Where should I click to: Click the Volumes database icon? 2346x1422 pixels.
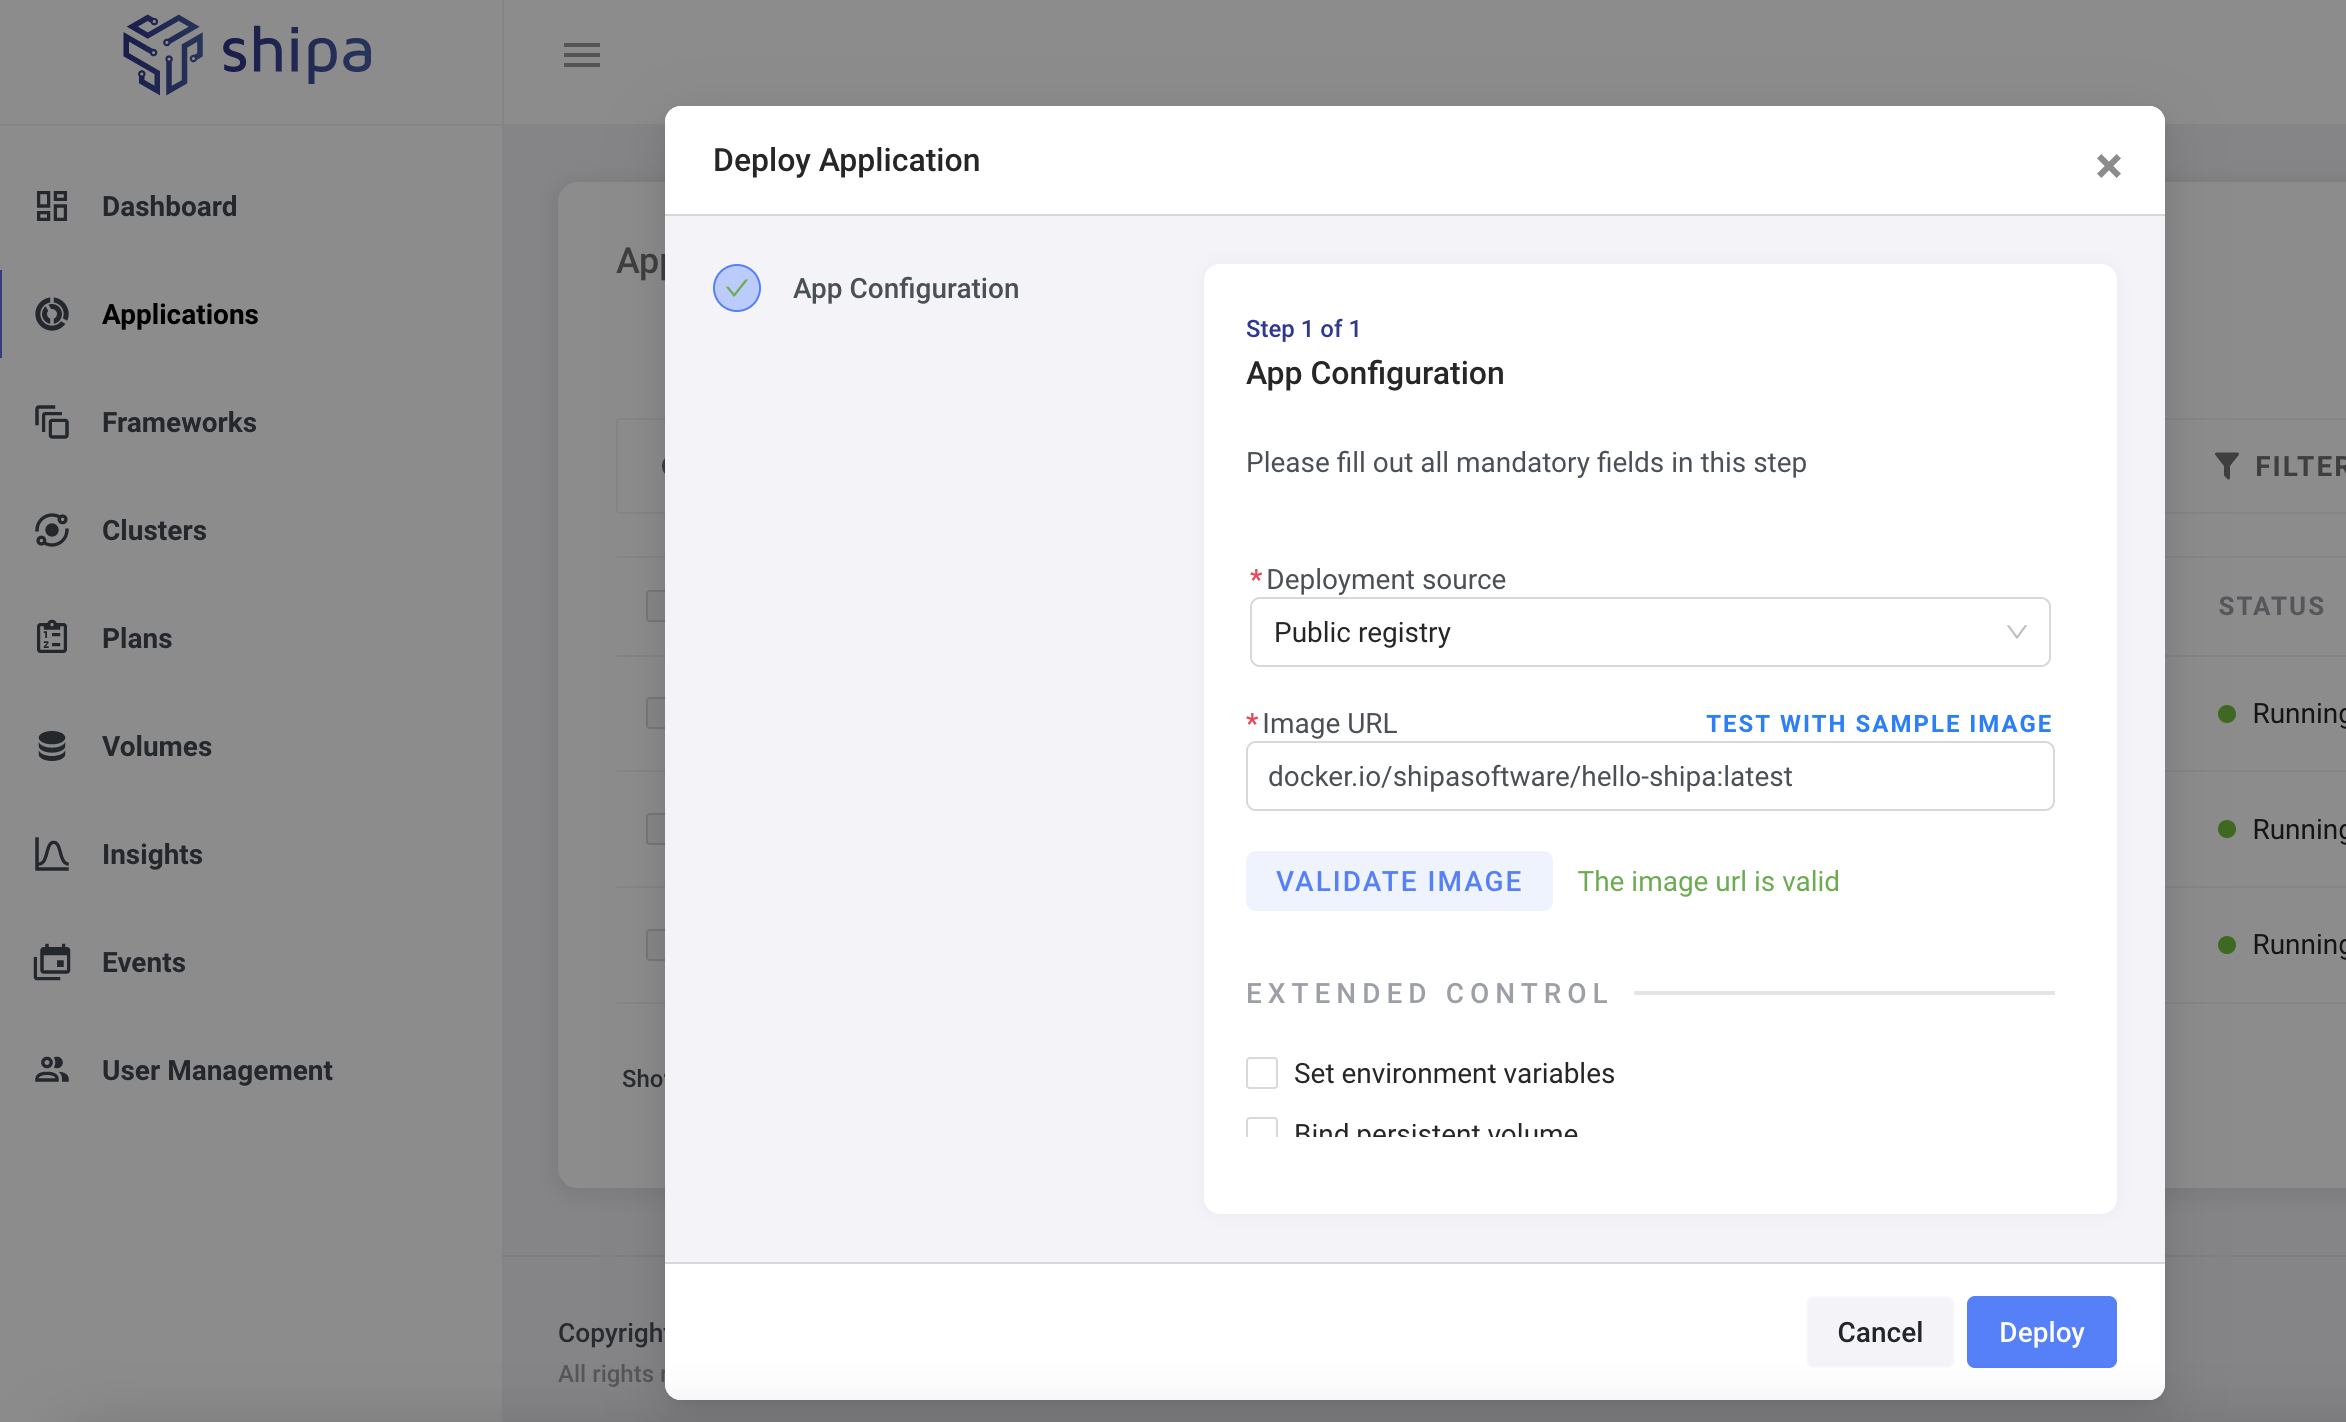52,746
